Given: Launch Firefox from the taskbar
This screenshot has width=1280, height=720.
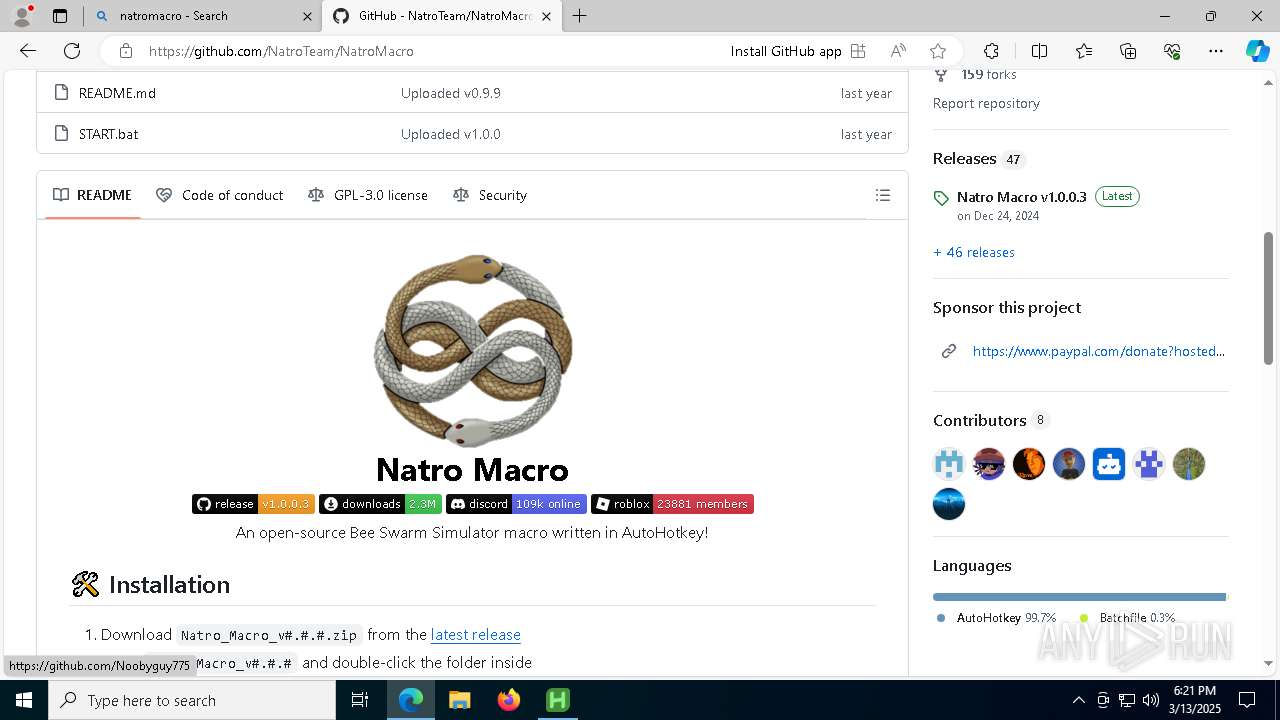Looking at the screenshot, I should pyautogui.click(x=508, y=700).
